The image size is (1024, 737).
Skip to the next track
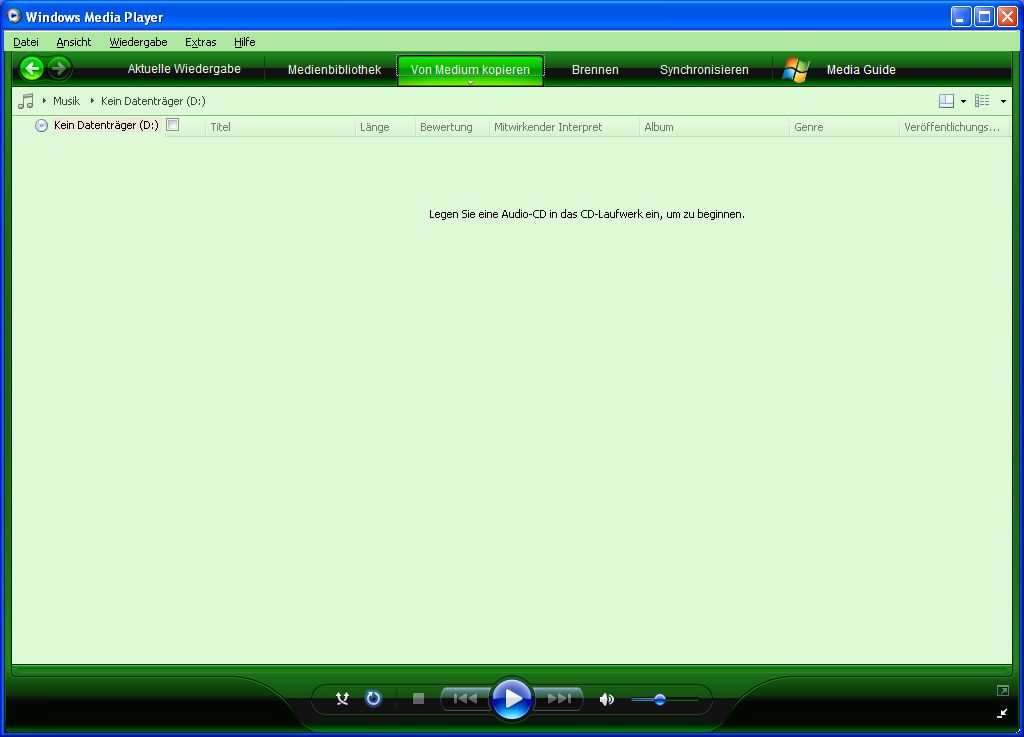tap(559, 698)
